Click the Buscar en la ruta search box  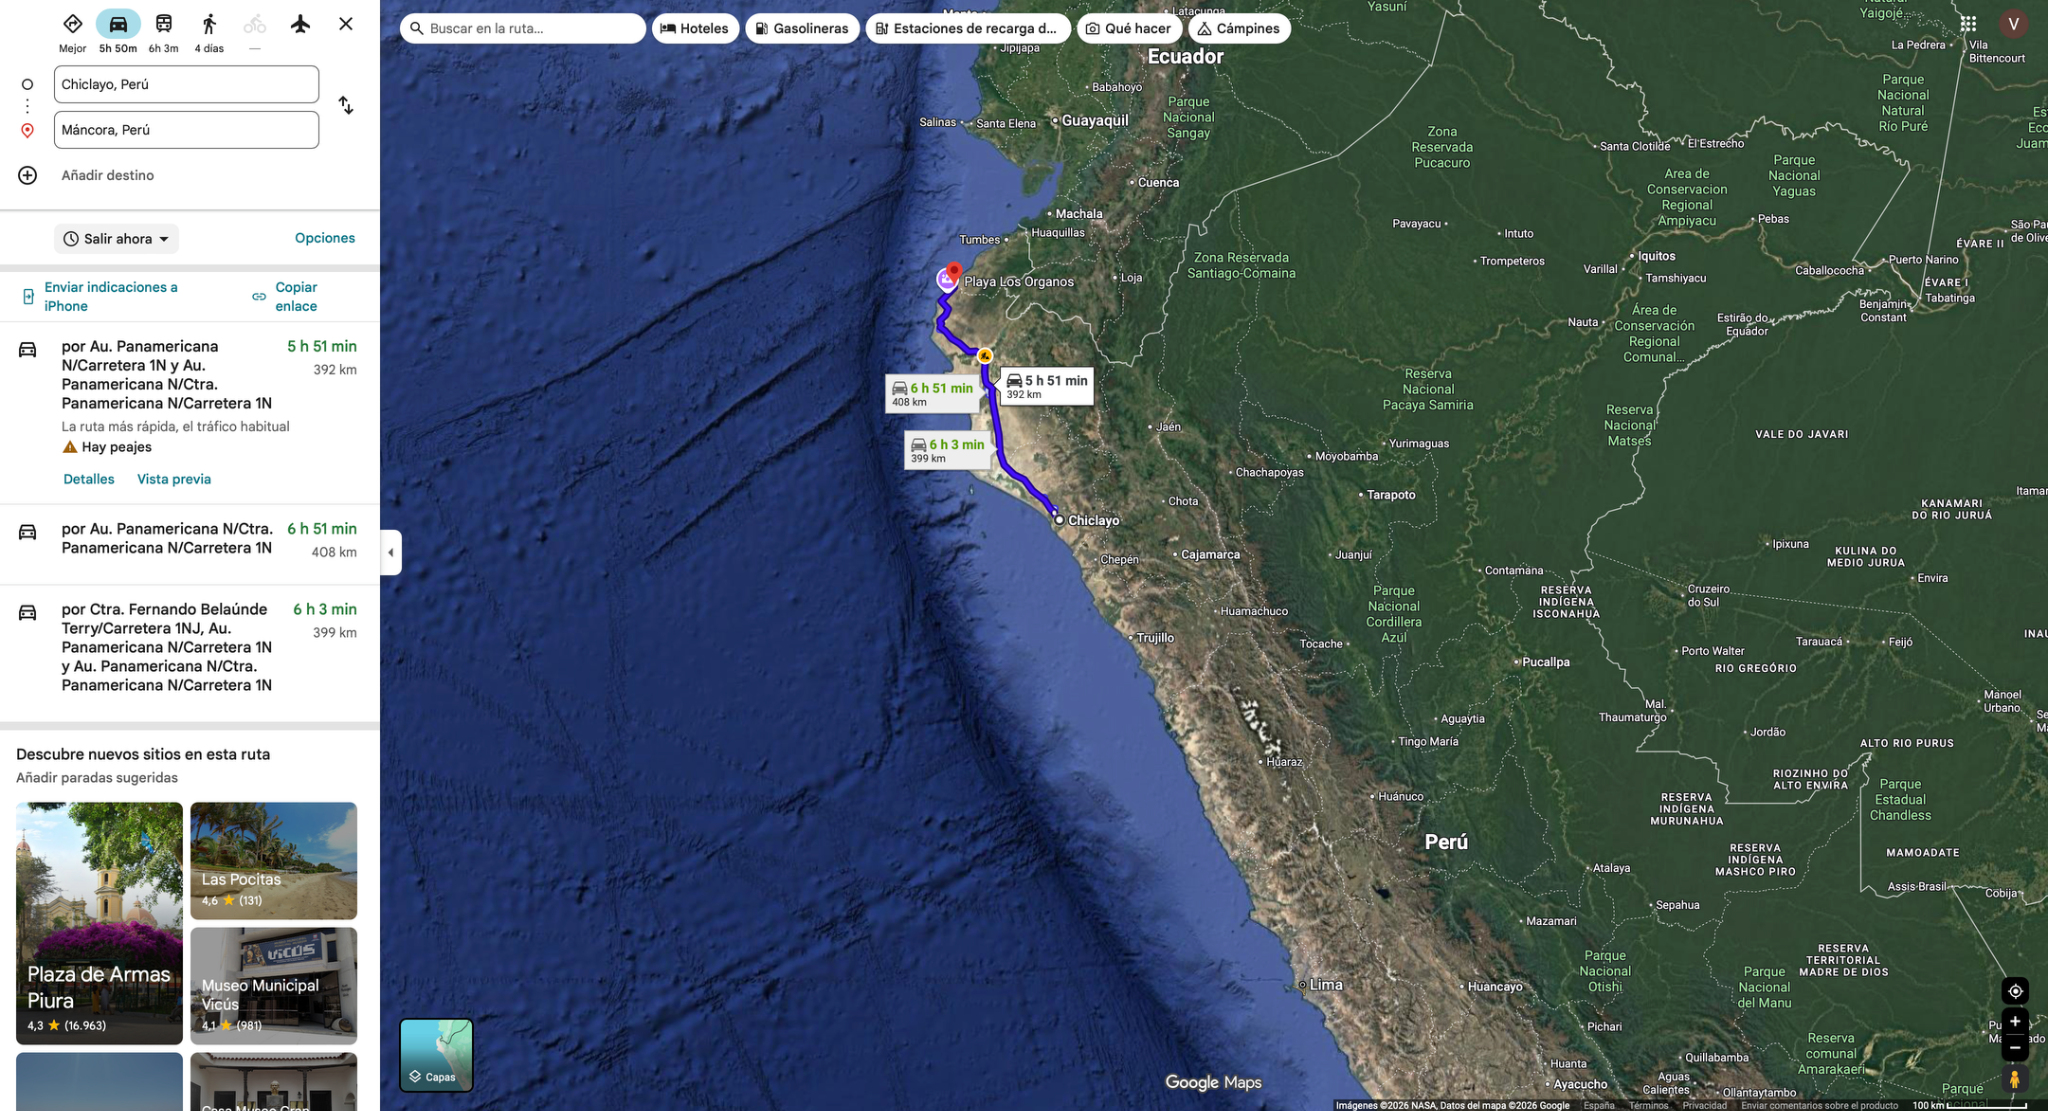tap(523, 28)
